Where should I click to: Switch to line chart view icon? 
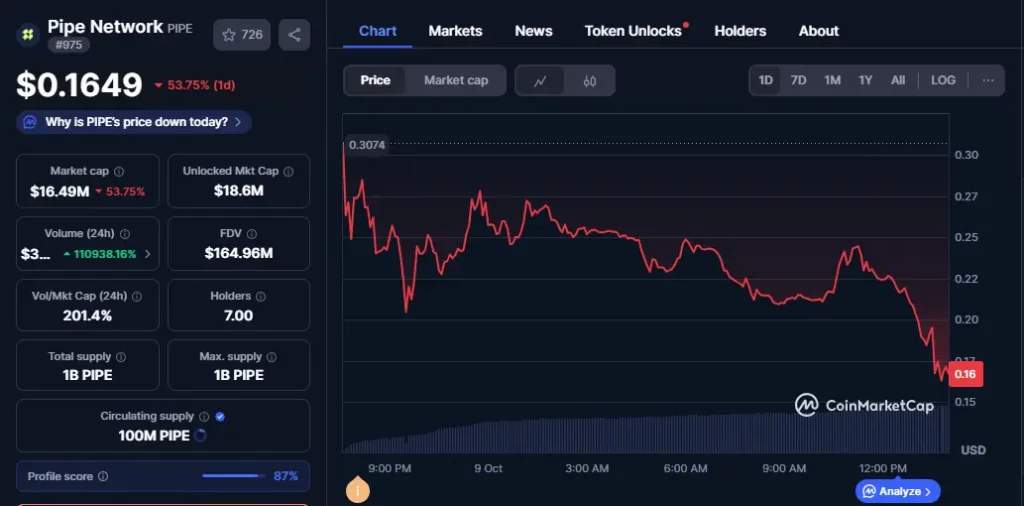[x=540, y=81]
